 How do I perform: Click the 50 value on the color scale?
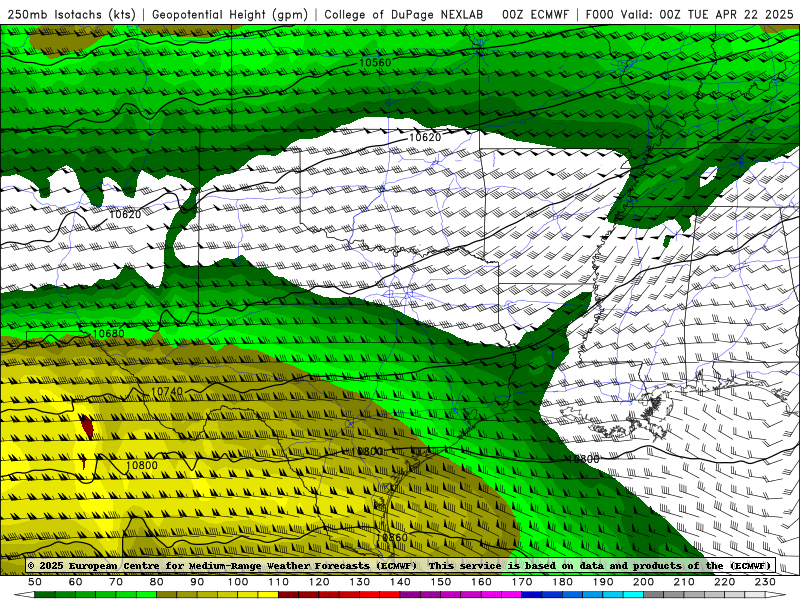(35, 582)
